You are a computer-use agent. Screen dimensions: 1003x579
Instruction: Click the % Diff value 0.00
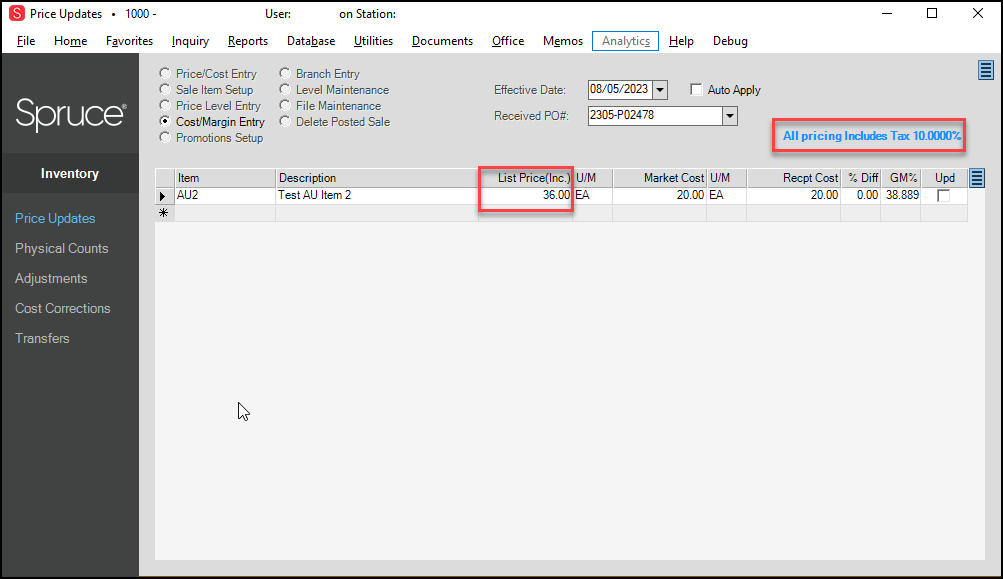(861, 195)
